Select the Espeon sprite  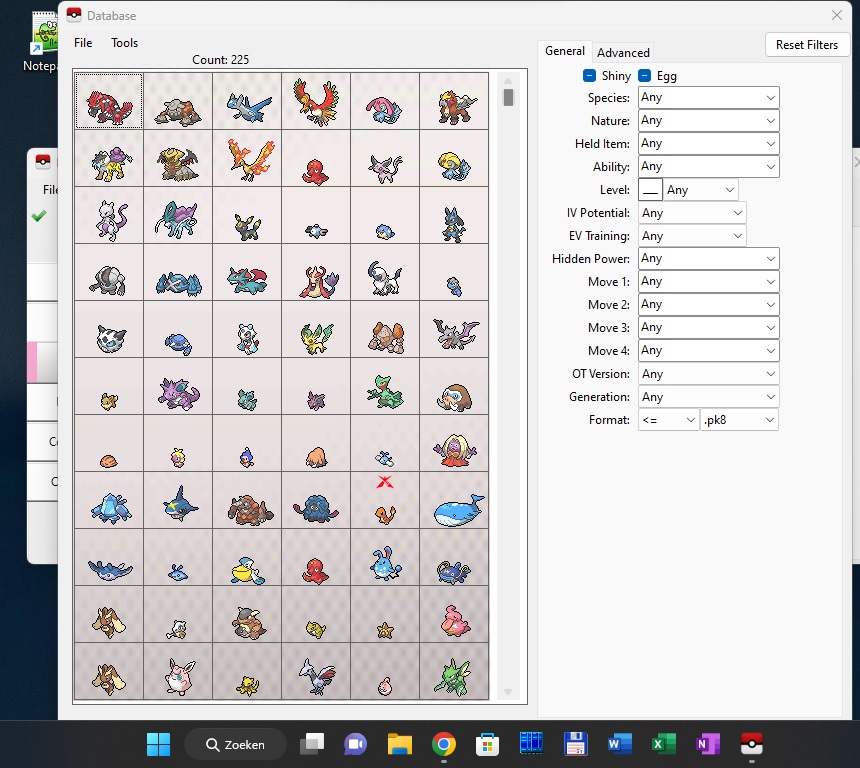[x=385, y=159]
